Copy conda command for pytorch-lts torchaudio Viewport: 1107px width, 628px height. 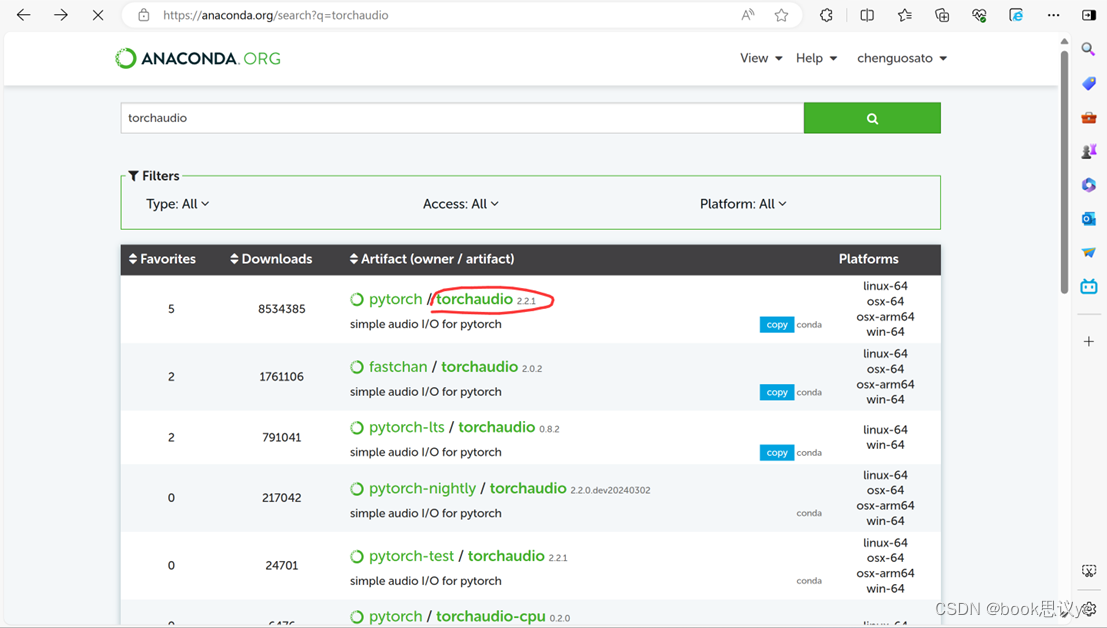point(777,452)
